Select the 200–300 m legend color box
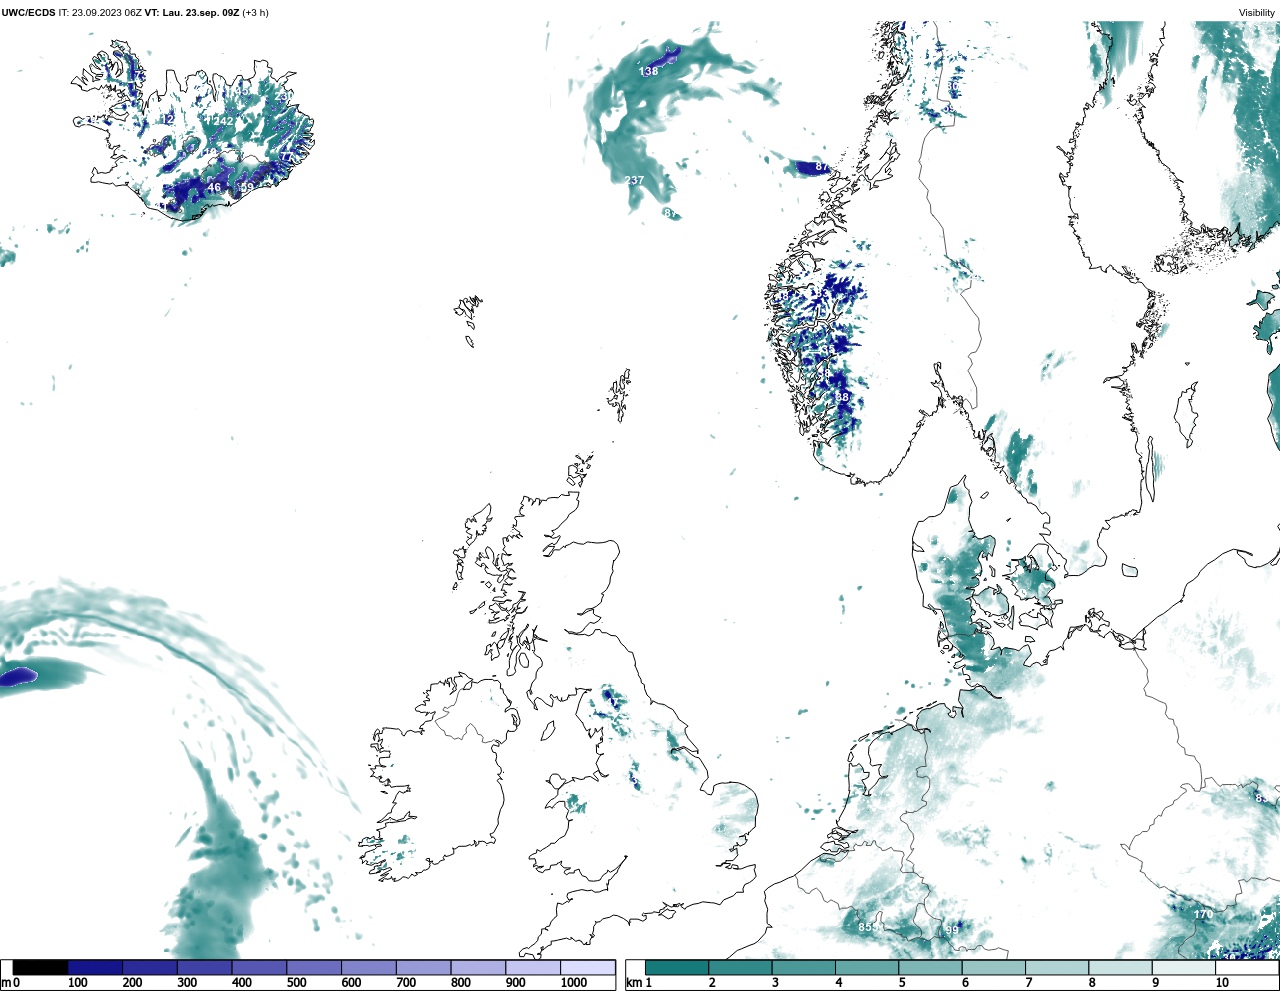The height and width of the screenshot is (991, 1280). point(150,967)
